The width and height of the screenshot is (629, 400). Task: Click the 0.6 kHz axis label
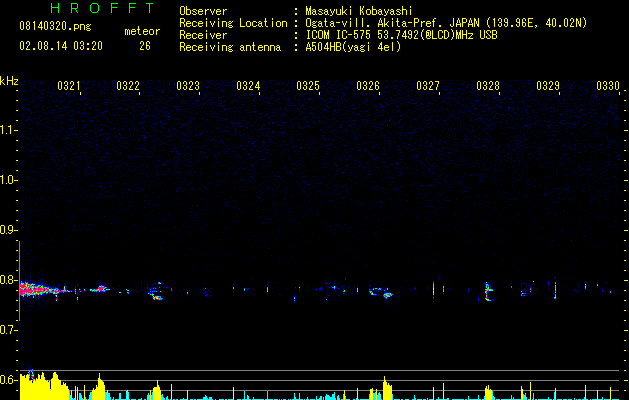(x=8, y=380)
